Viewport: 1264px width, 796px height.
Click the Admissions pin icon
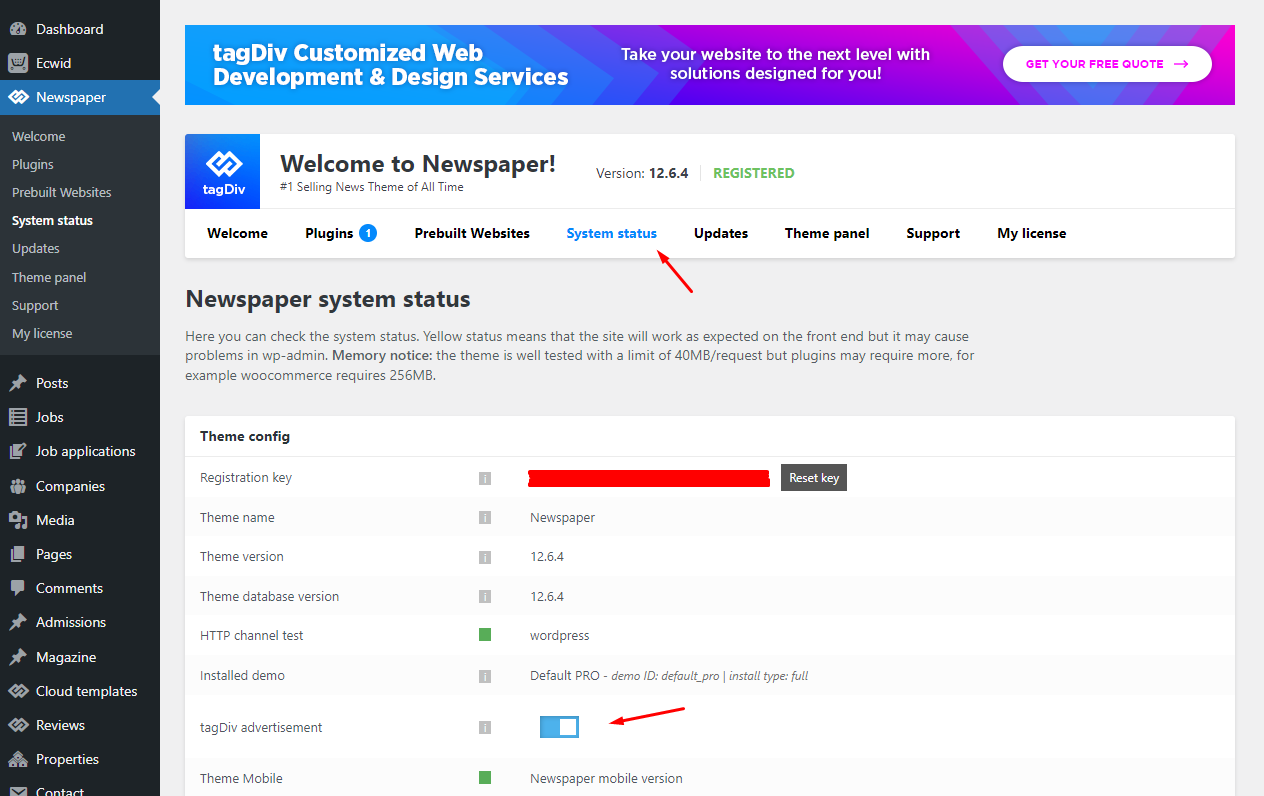[x=18, y=622]
